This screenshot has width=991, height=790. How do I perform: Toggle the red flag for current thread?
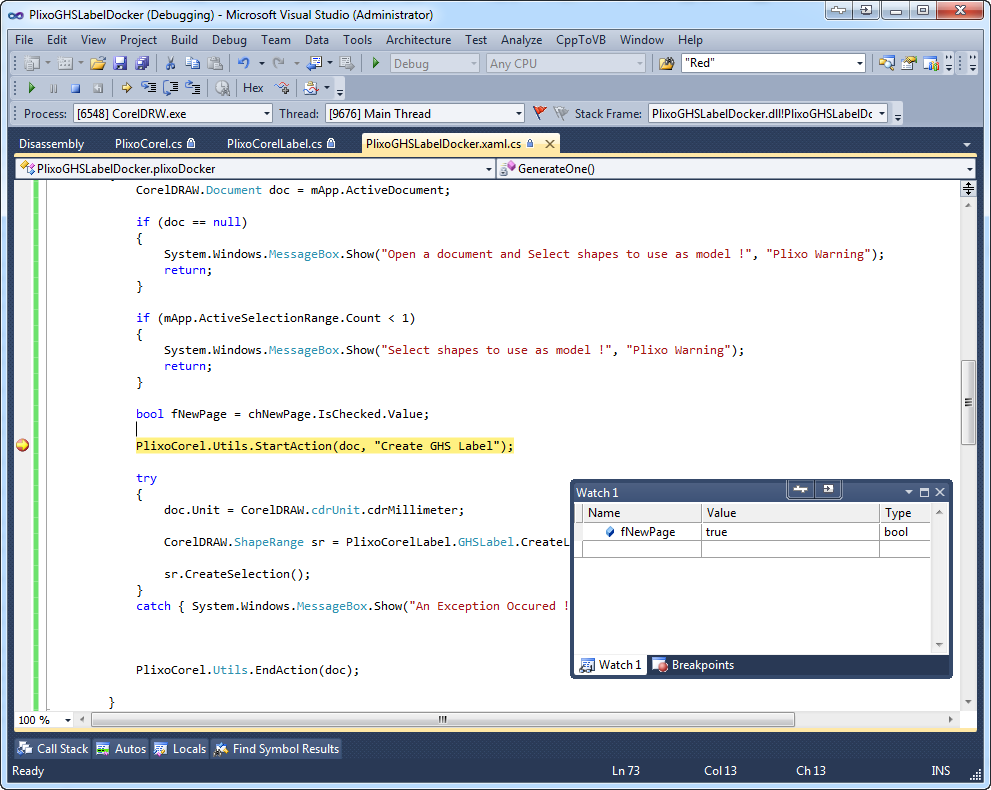click(539, 113)
